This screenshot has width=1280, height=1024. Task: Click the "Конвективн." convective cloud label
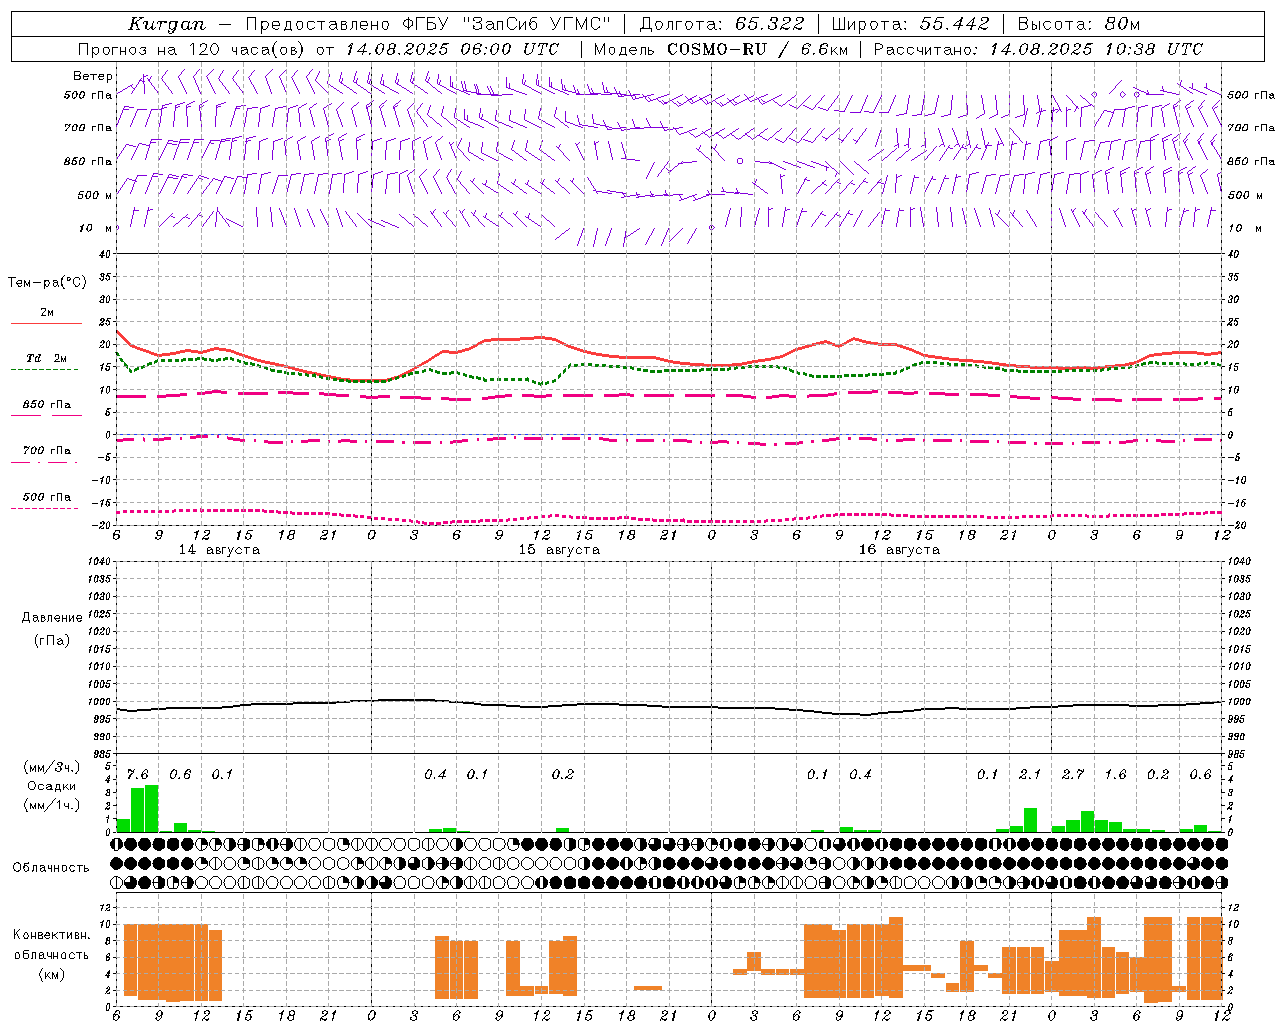52,935
